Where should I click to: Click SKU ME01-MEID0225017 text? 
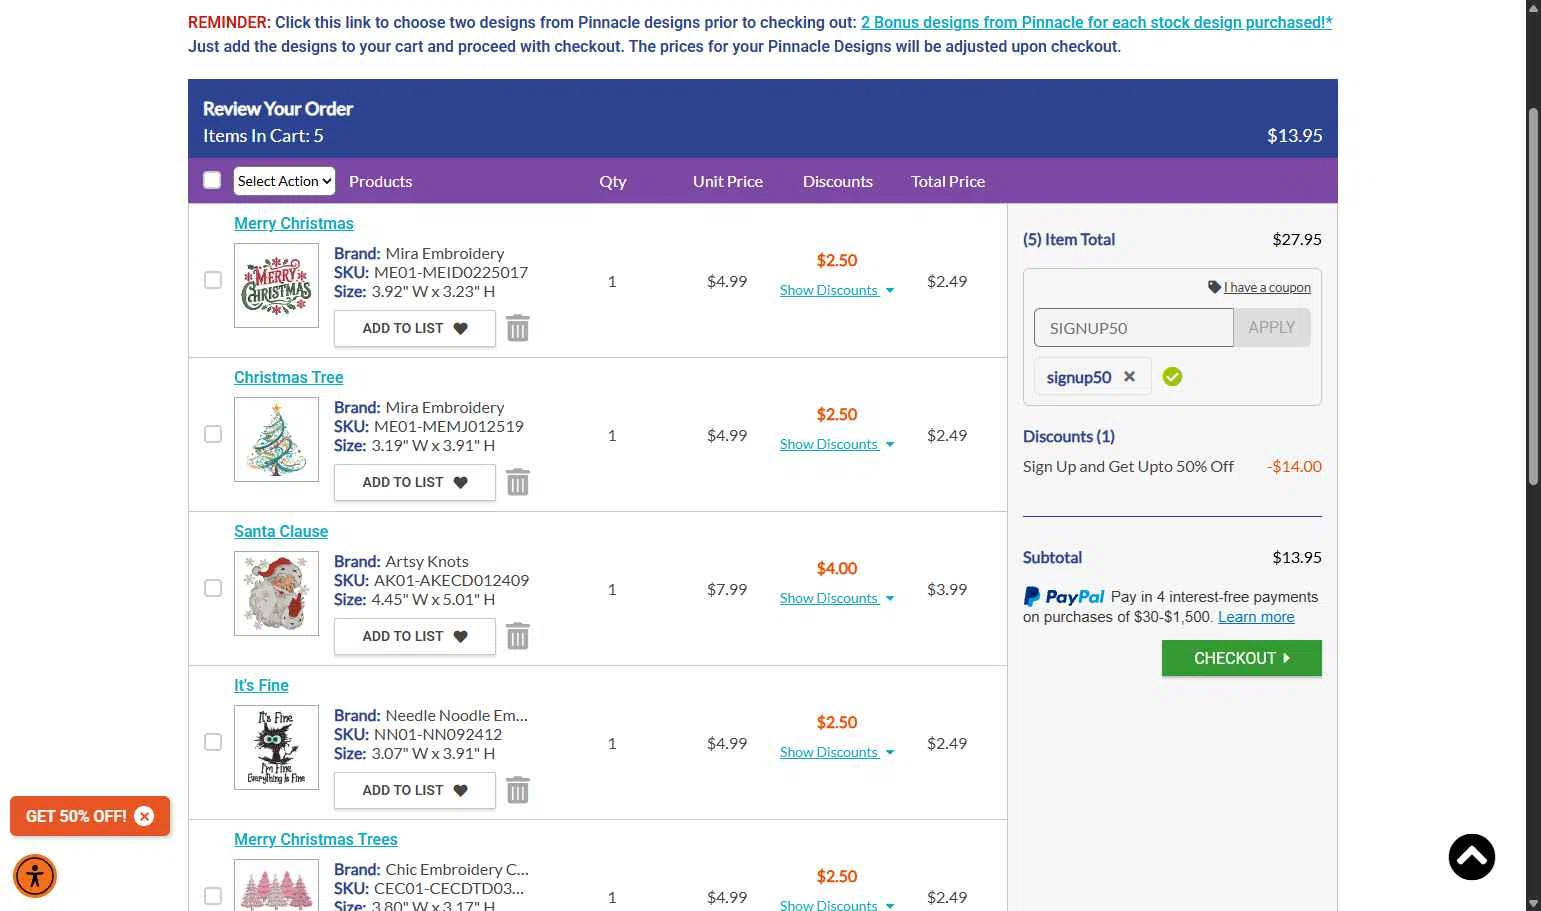[431, 272]
